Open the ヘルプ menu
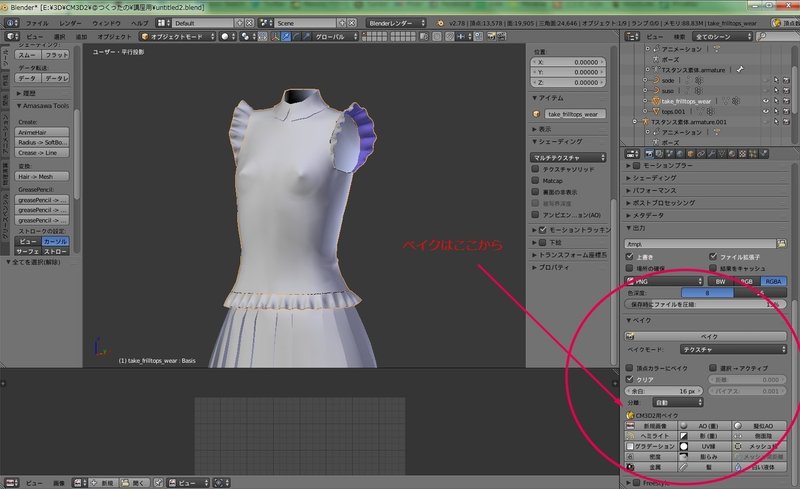 (139, 23)
